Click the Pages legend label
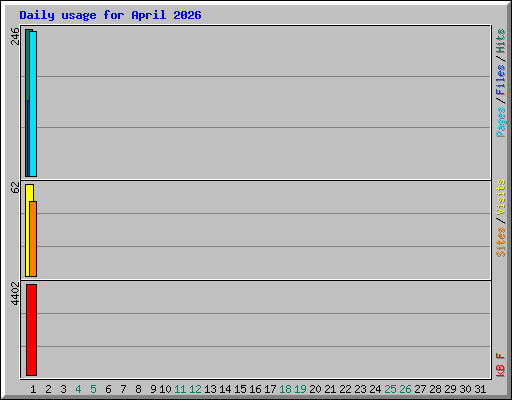The image size is (512, 400). click(x=500, y=122)
